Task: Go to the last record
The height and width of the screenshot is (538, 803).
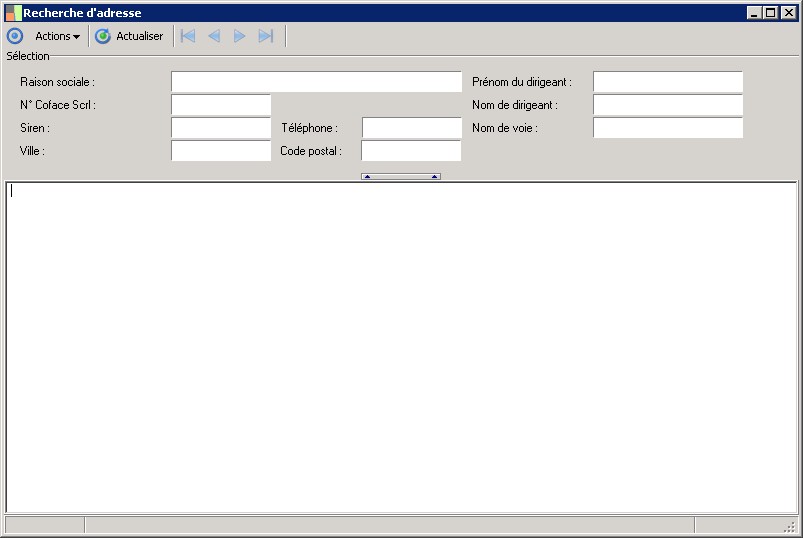Action: pyautogui.click(x=266, y=36)
